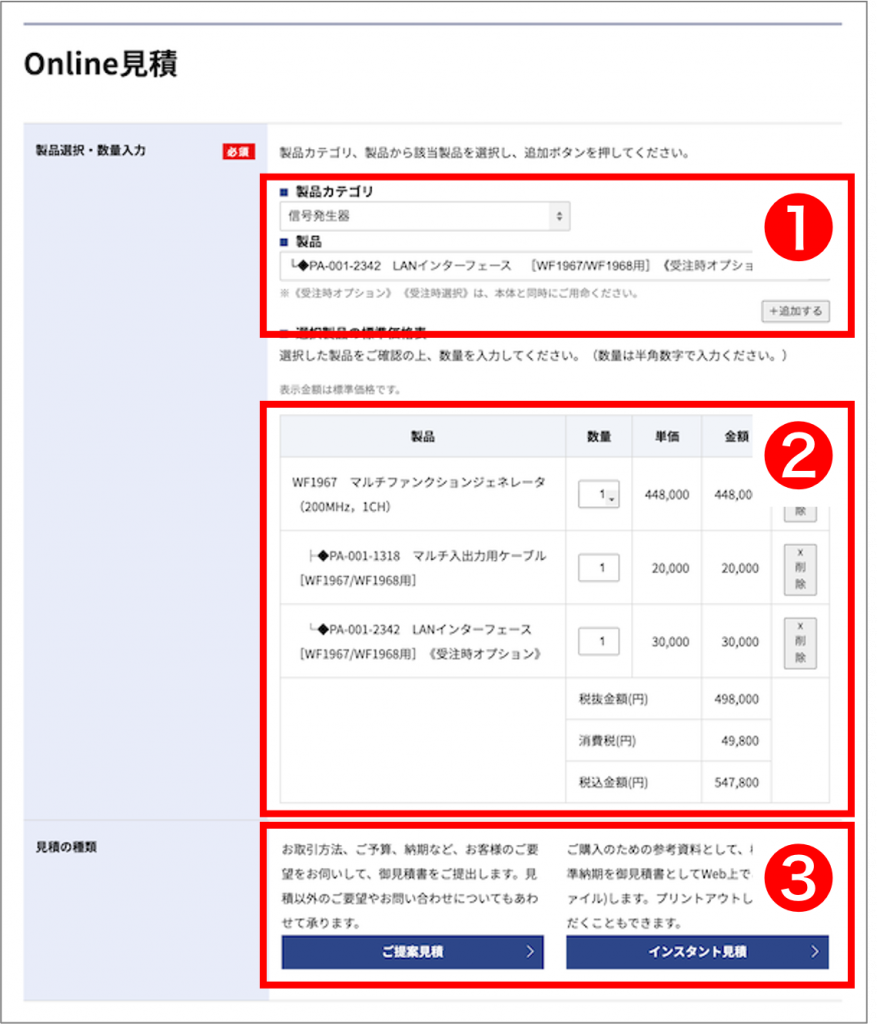Click the quantity field for PA-001-1318 マルチ入出力用ケーブル

pos(599,568)
